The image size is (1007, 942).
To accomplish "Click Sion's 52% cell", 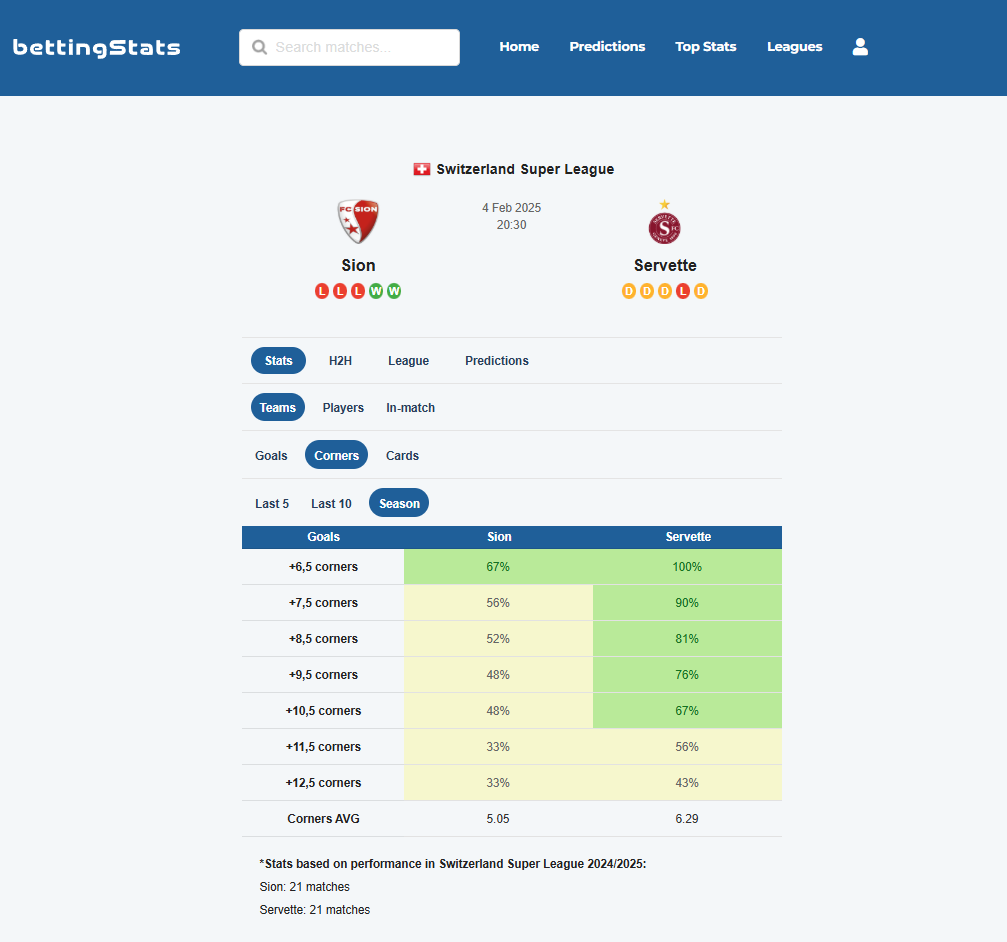I will 498,639.
